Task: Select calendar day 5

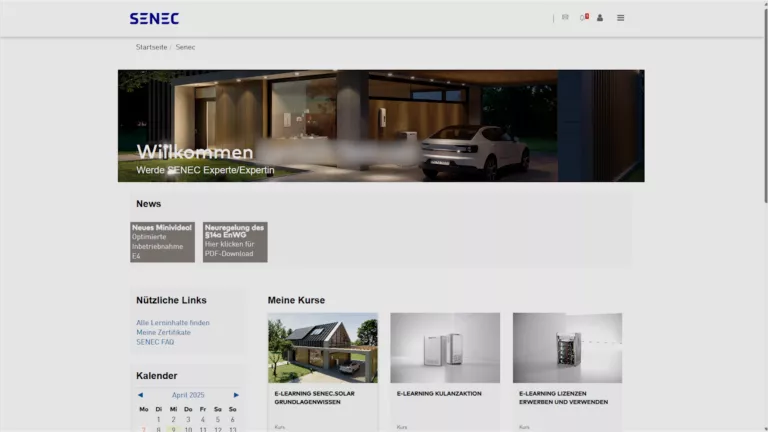Action: (x=218, y=419)
